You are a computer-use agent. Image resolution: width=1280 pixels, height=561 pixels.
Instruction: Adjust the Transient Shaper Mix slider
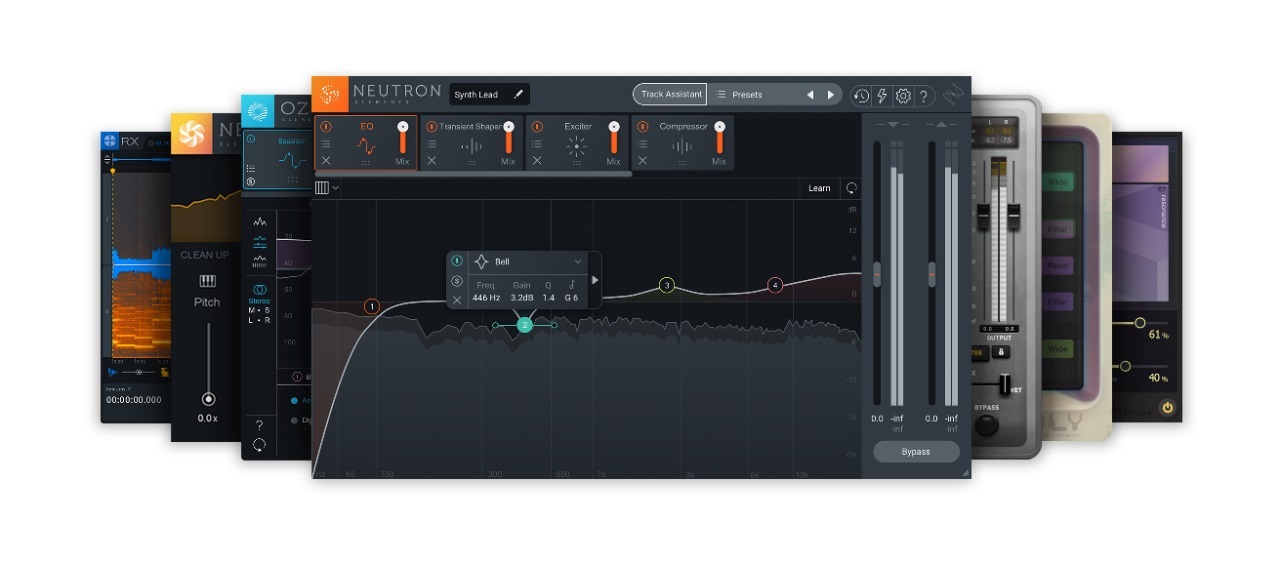(x=508, y=138)
